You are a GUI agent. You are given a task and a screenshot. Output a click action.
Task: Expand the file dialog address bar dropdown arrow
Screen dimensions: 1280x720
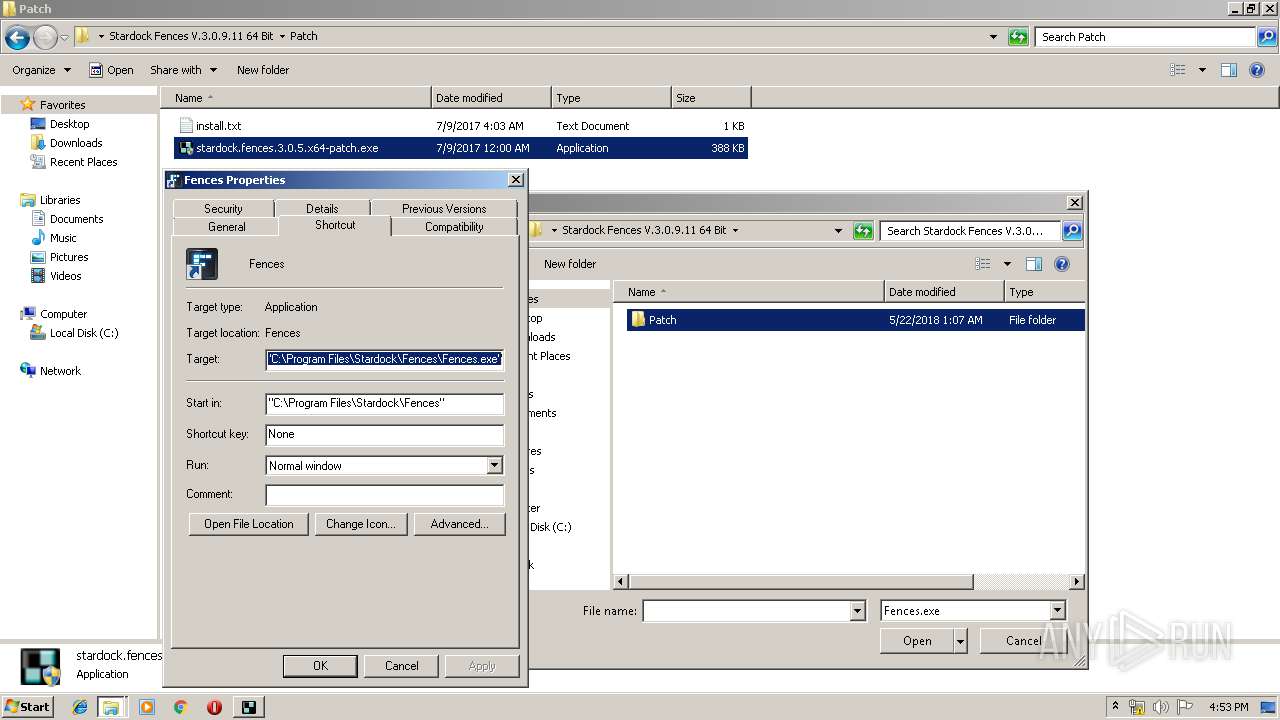click(838, 231)
